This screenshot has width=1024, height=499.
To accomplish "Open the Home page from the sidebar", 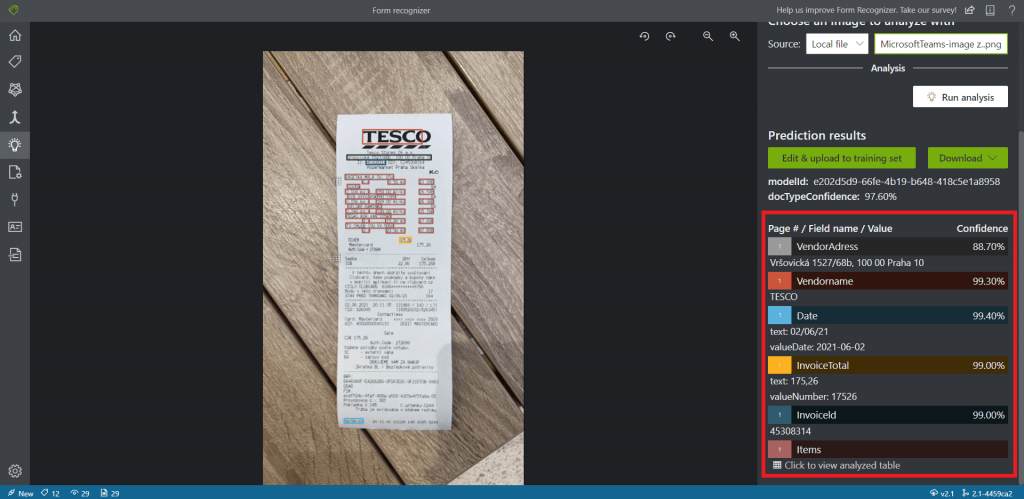I will pos(15,35).
